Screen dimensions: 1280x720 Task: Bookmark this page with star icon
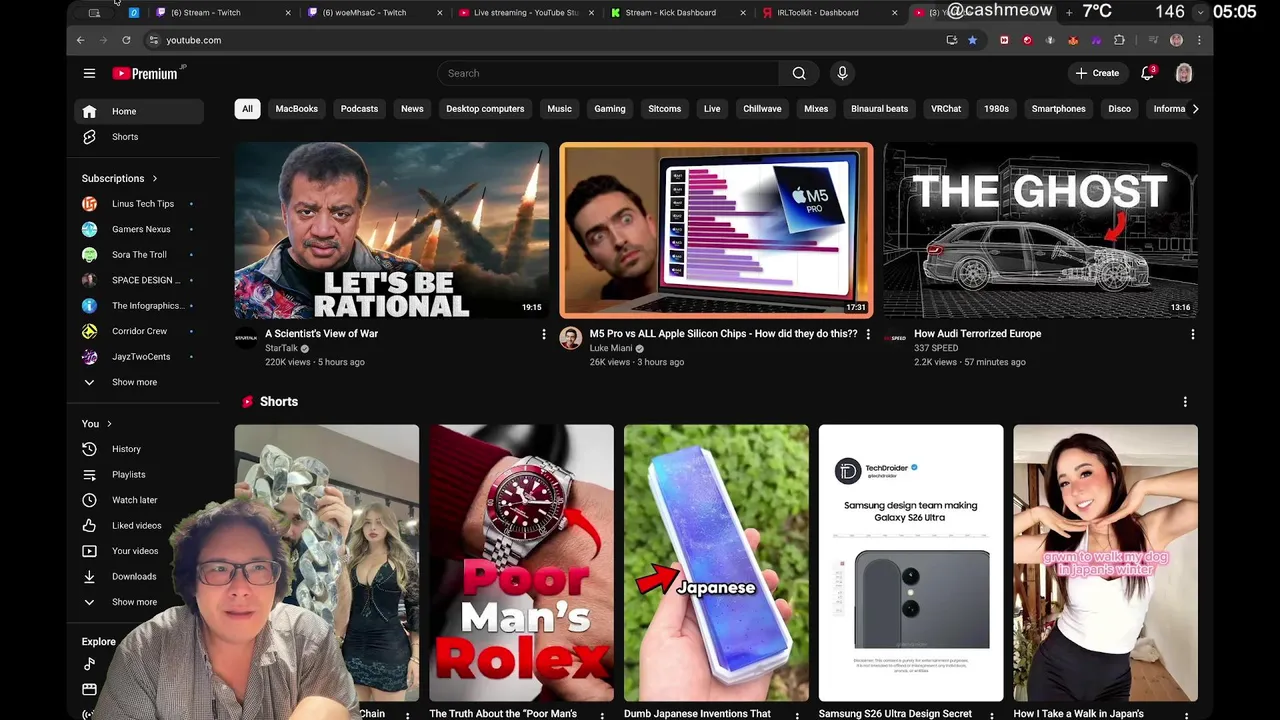tap(972, 40)
